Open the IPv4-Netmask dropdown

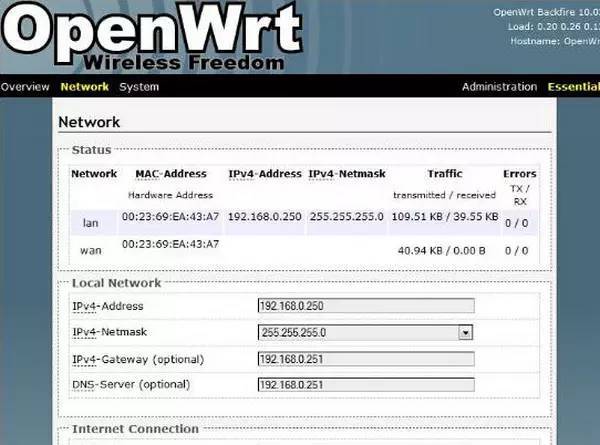pyautogui.click(x=365, y=333)
